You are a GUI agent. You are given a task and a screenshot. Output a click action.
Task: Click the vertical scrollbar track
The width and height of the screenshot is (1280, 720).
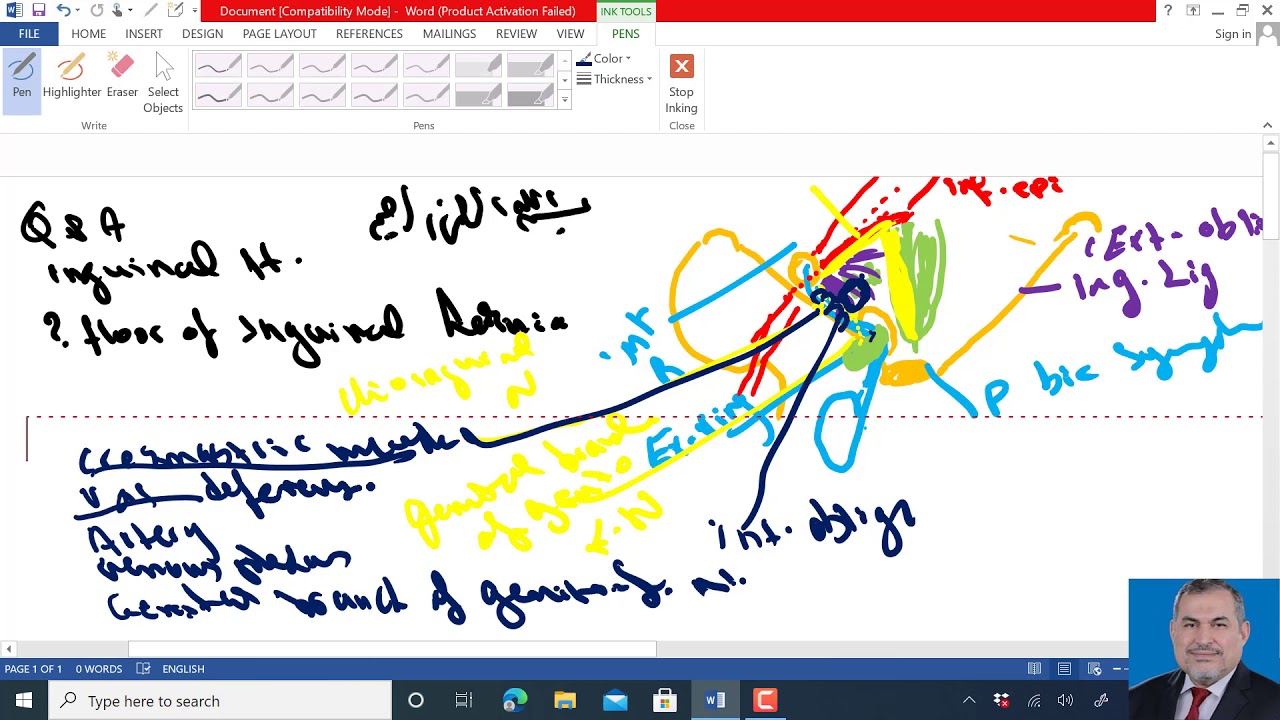[x=1271, y=400]
